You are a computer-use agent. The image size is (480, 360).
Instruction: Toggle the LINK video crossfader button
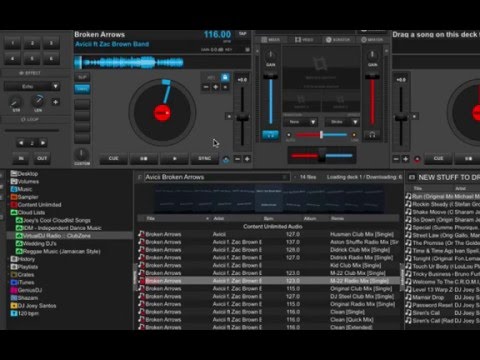(354, 135)
